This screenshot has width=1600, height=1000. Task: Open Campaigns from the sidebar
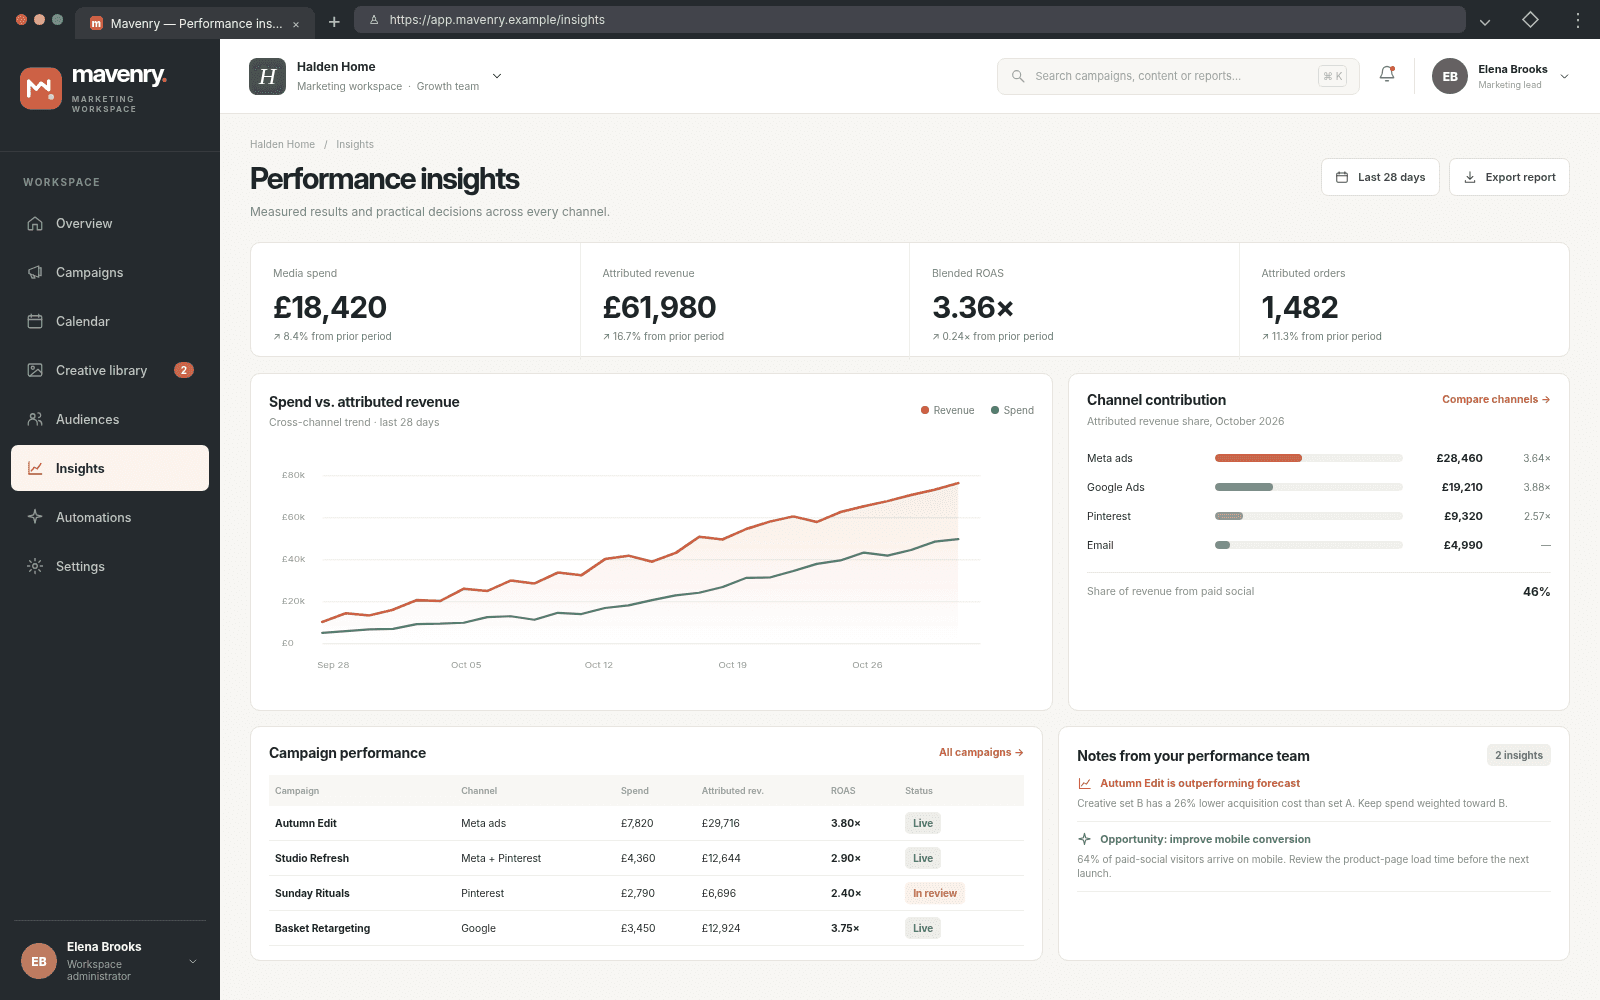pyautogui.click(x=110, y=272)
